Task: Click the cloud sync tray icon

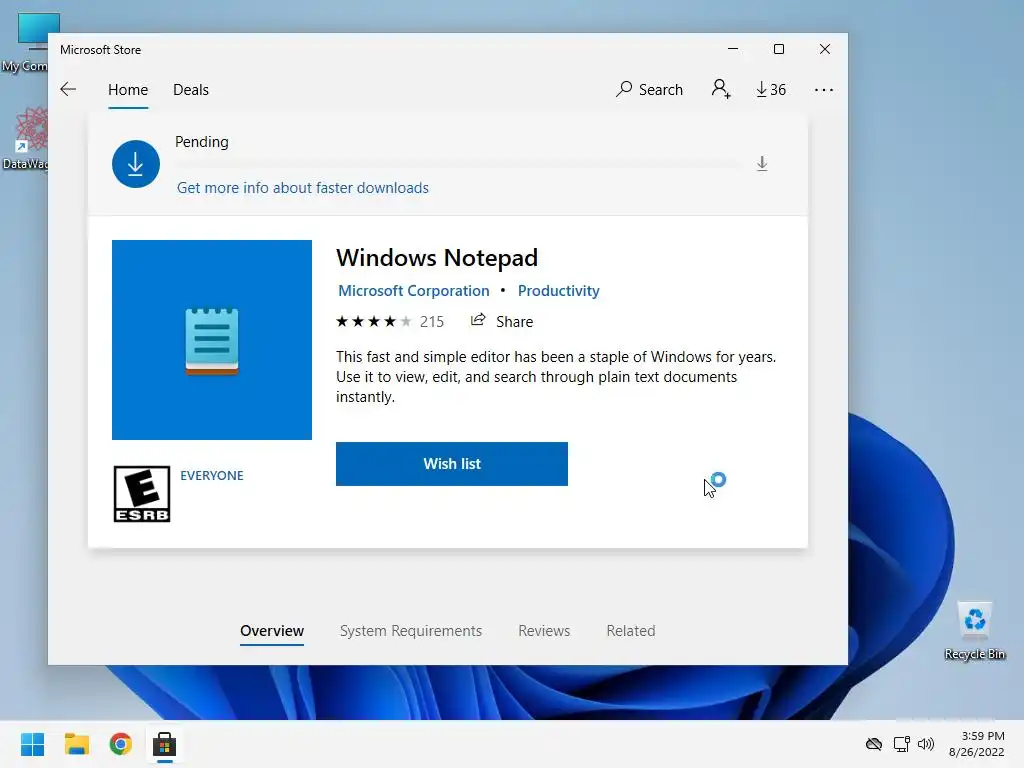Action: [874, 744]
